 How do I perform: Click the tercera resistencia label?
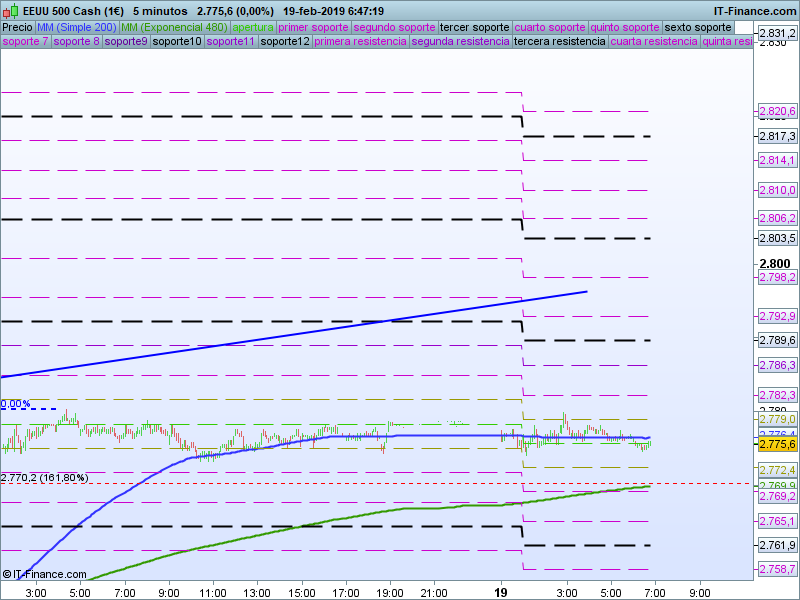(559, 42)
